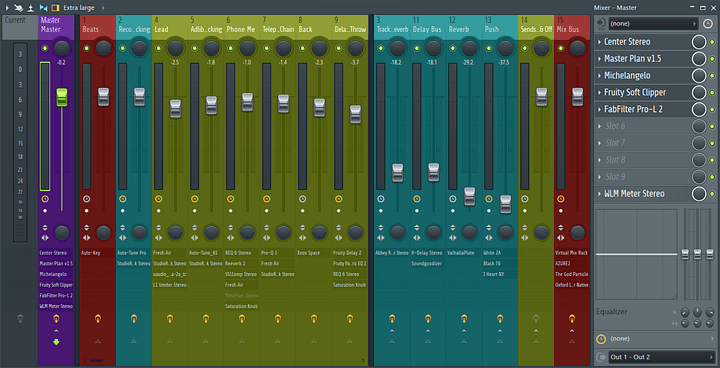
Task: Select the Phone Me track header
Action: click(242, 27)
